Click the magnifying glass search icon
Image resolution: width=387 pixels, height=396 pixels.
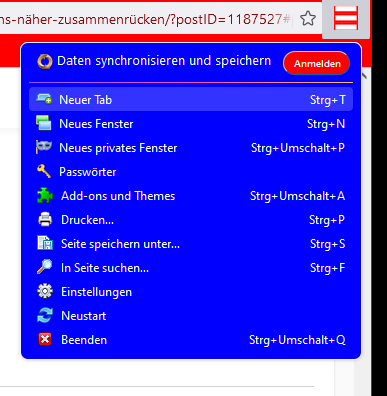pos(45,267)
